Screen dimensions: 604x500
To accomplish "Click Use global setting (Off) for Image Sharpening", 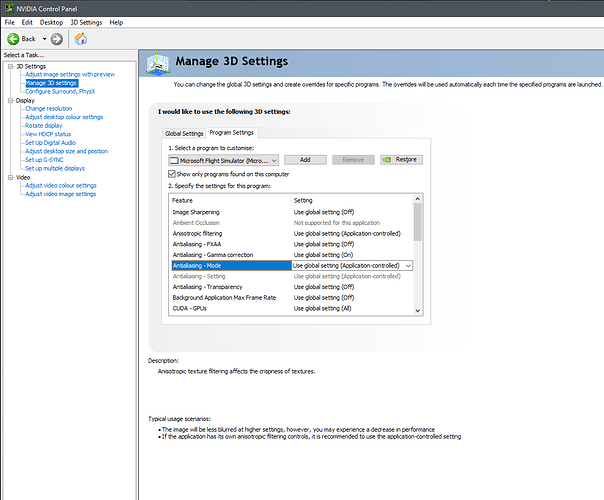I will (x=324, y=212).
